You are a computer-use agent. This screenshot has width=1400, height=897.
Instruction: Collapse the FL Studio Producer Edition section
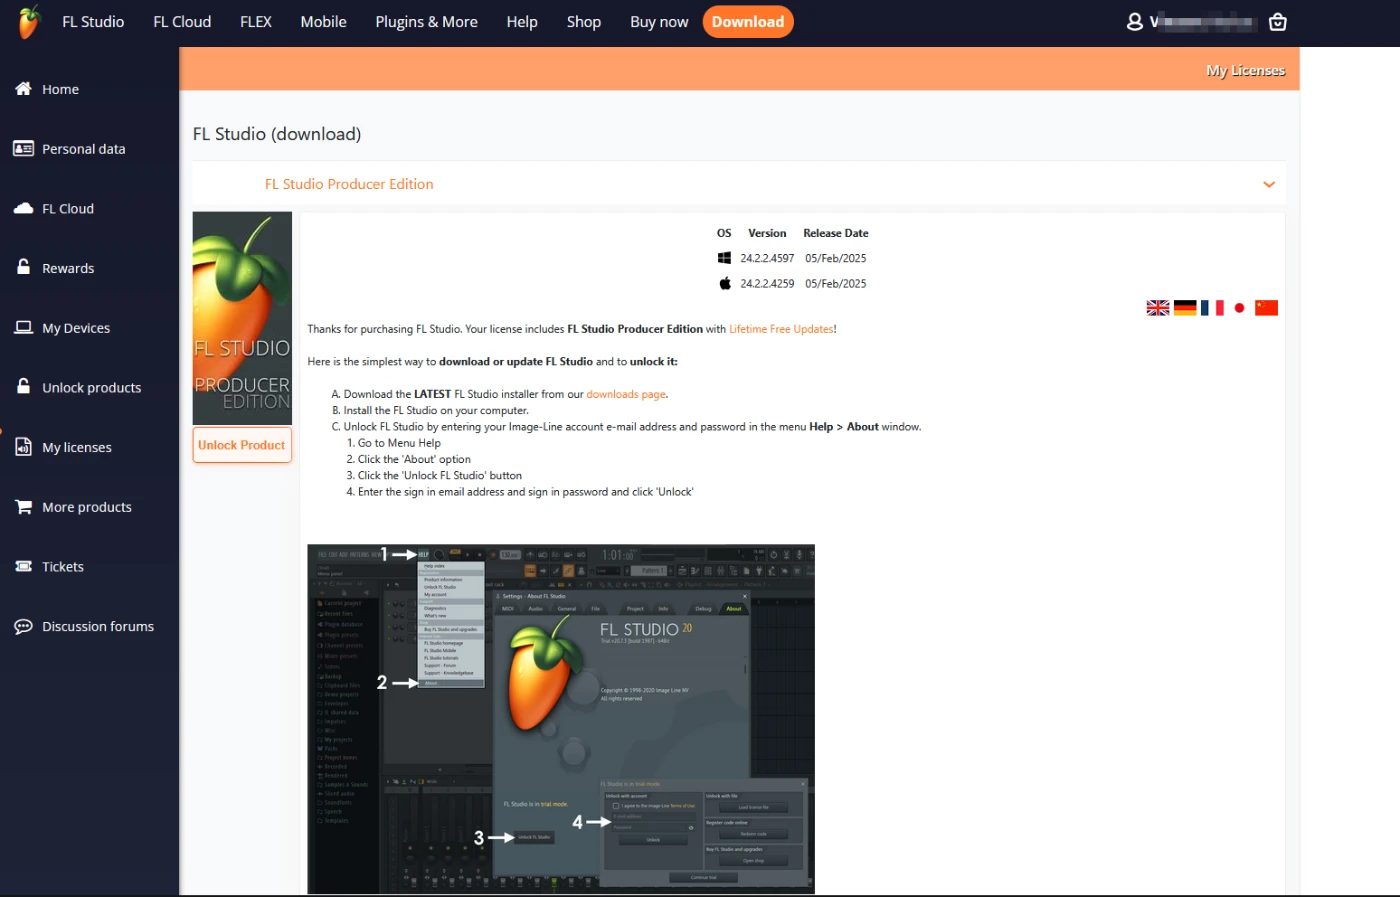pyautogui.click(x=1269, y=184)
